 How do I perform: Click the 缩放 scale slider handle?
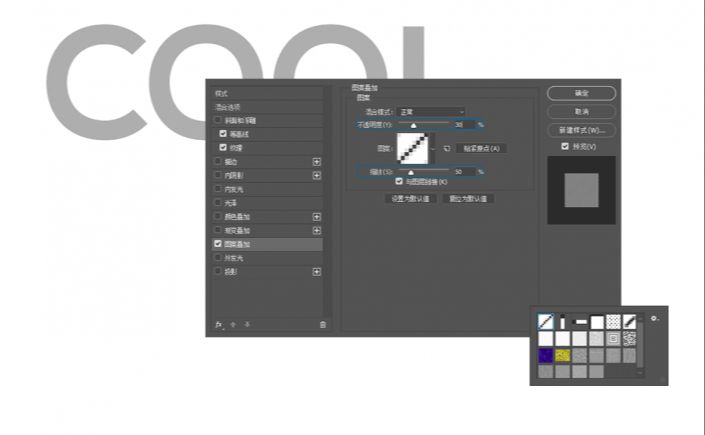point(411,172)
